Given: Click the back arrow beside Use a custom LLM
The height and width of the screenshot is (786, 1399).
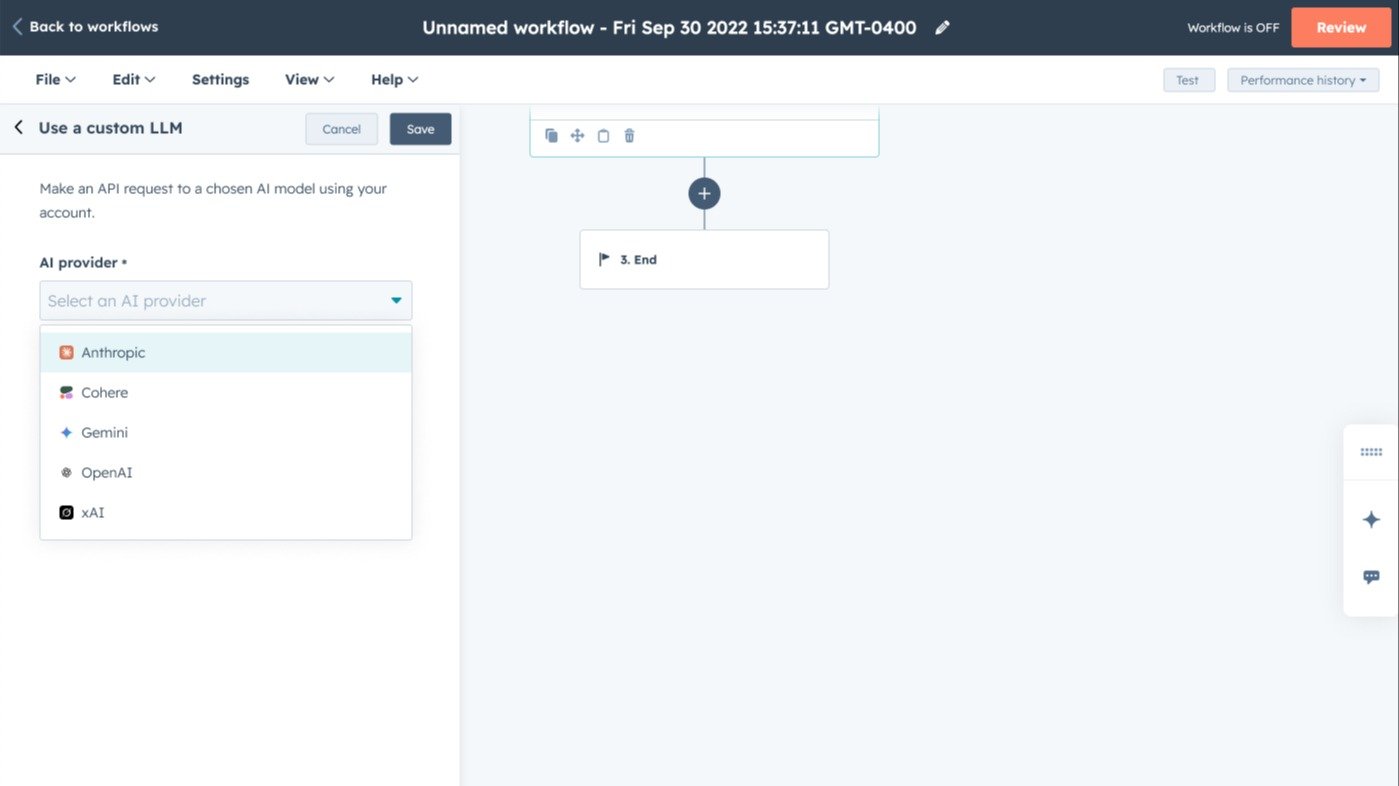Looking at the screenshot, I should 18,127.
